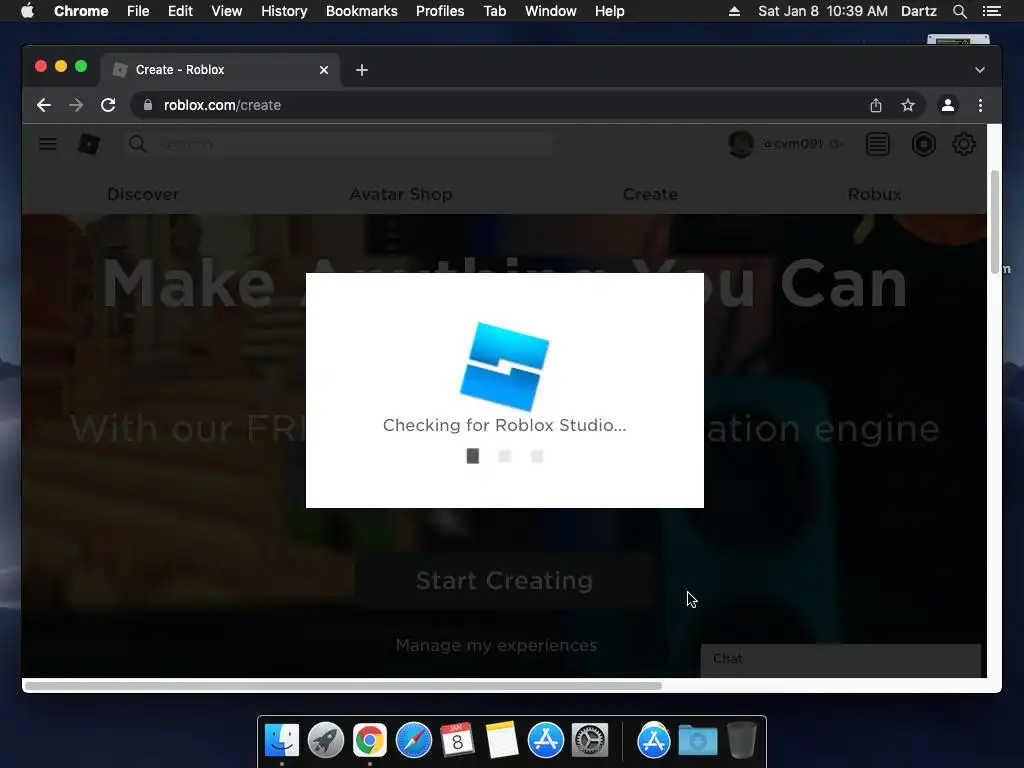Open Notes from the Dock

click(x=502, y=741)
